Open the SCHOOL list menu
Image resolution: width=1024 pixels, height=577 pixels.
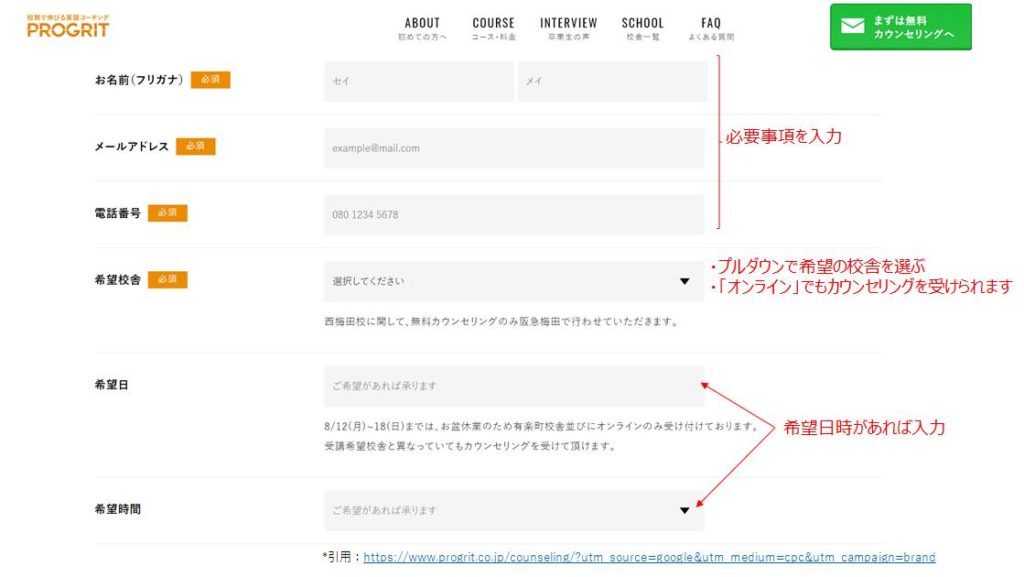642,28
